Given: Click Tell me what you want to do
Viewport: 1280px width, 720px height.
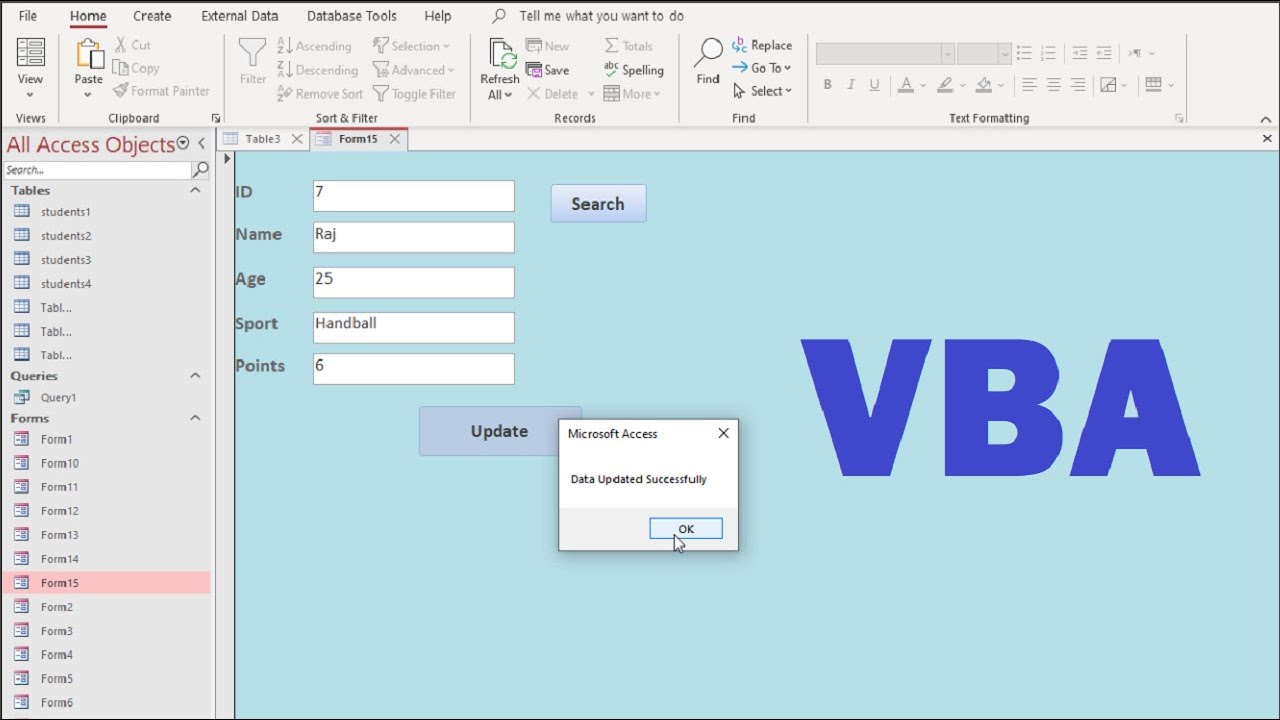Looking at the screenshot, I should click(602, 16).
